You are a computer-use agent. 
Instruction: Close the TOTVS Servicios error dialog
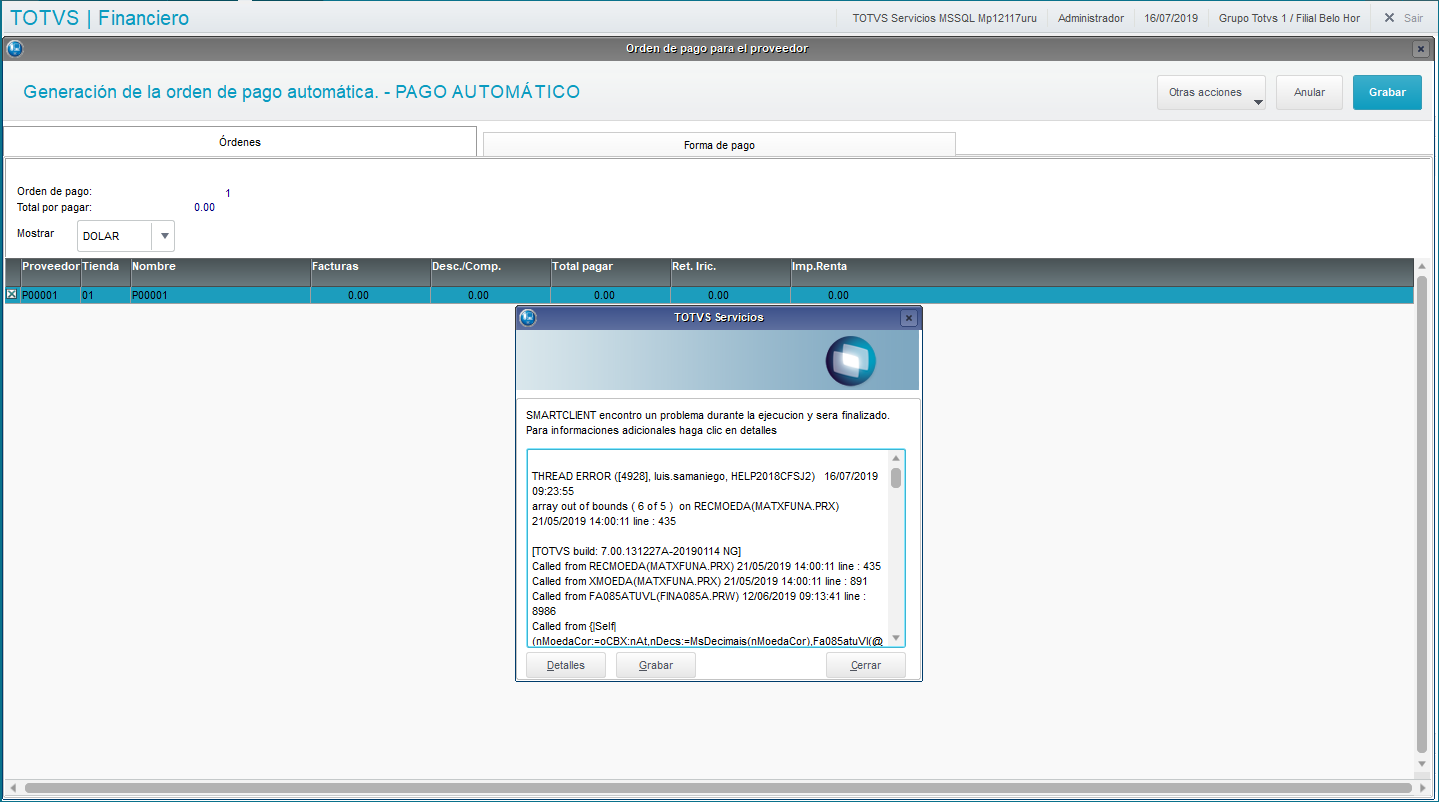908,318
